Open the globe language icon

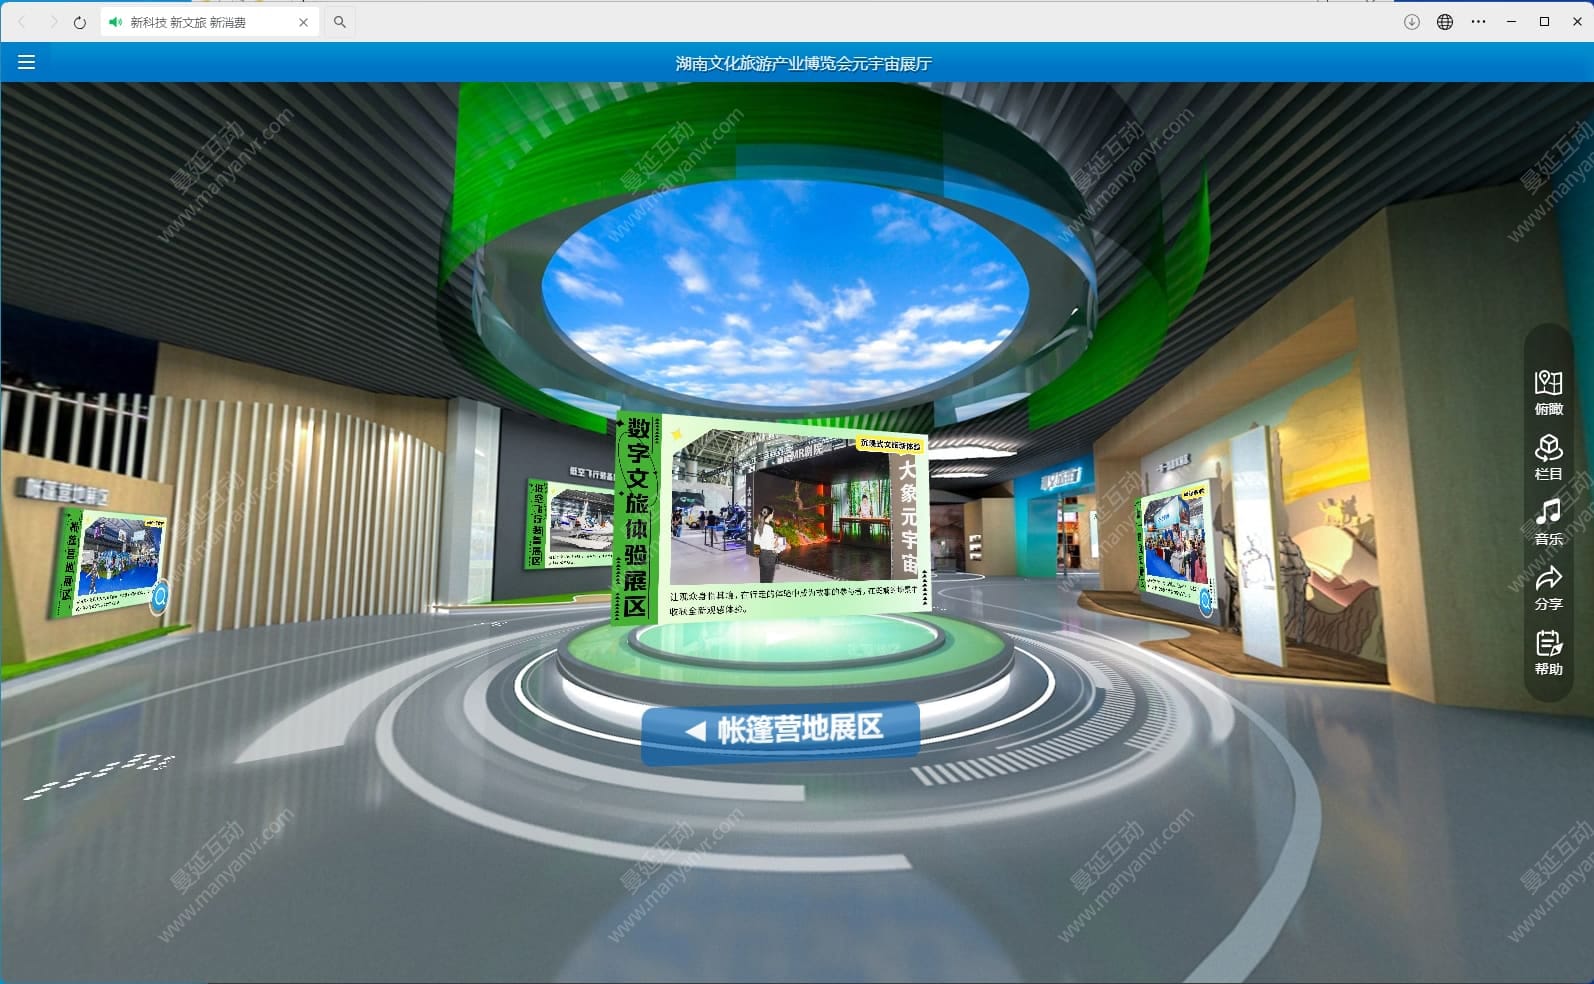tap(1445, 22)
